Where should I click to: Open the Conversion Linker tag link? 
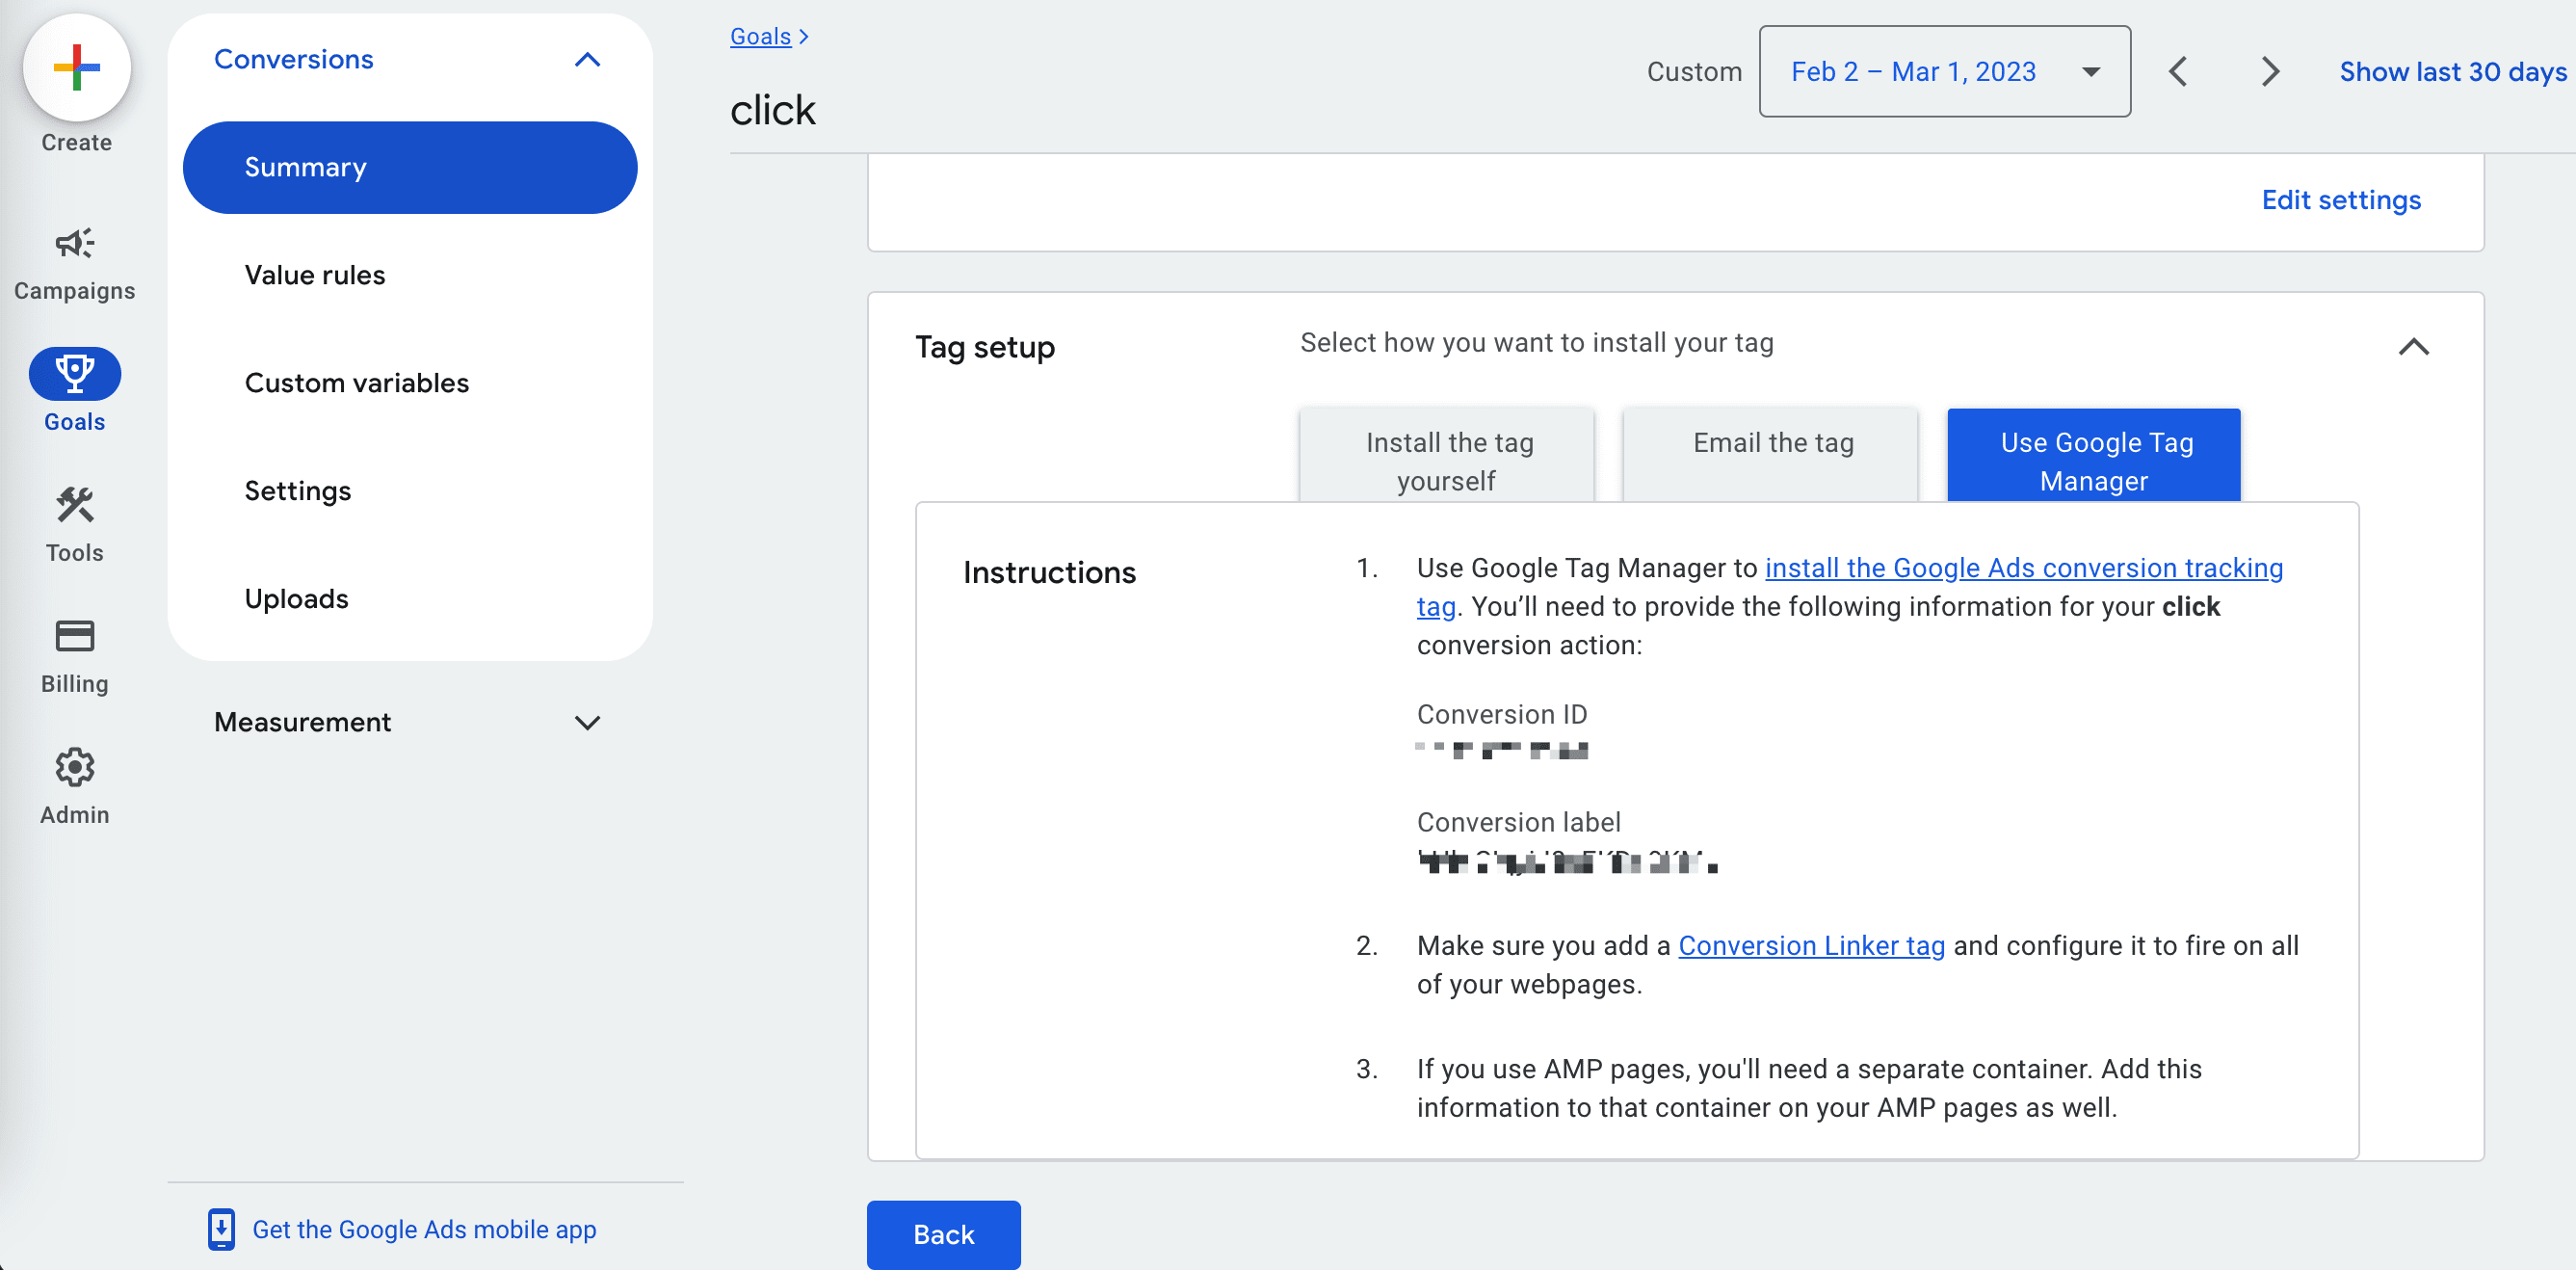point(1811,945)
